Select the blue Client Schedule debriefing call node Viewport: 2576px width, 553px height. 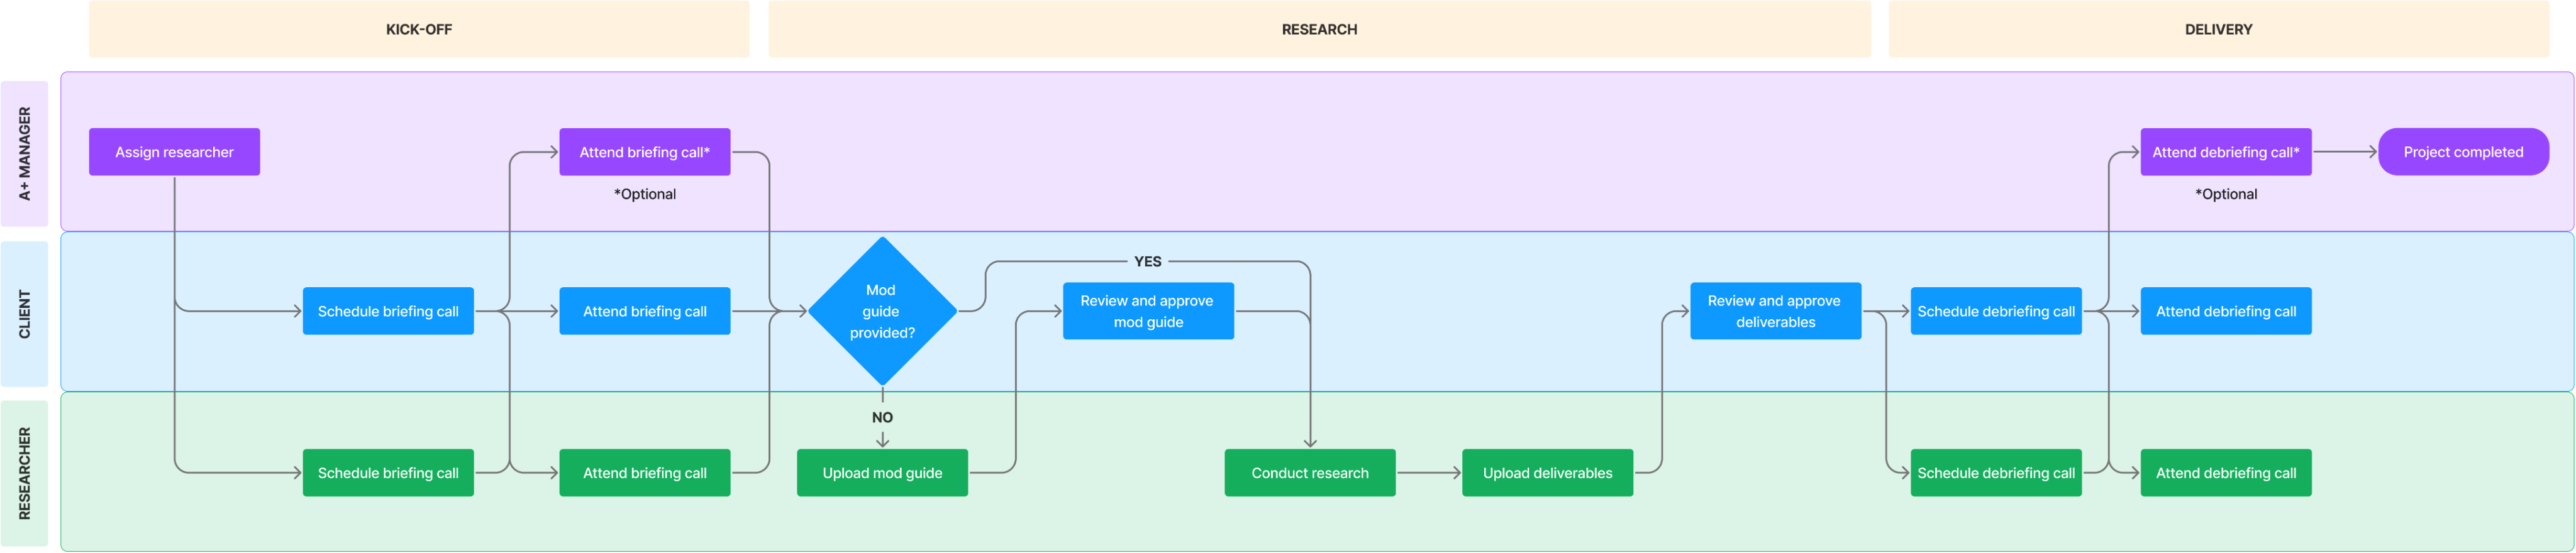[1996, 311]
